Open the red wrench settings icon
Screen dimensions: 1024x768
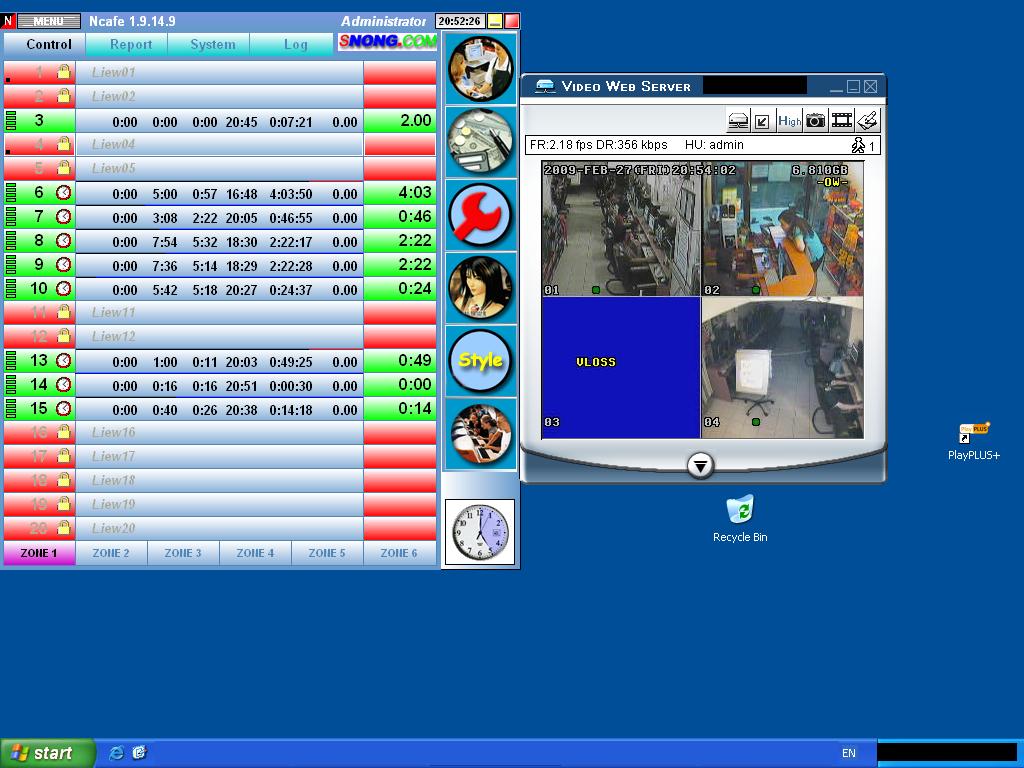tap(481, 215)
